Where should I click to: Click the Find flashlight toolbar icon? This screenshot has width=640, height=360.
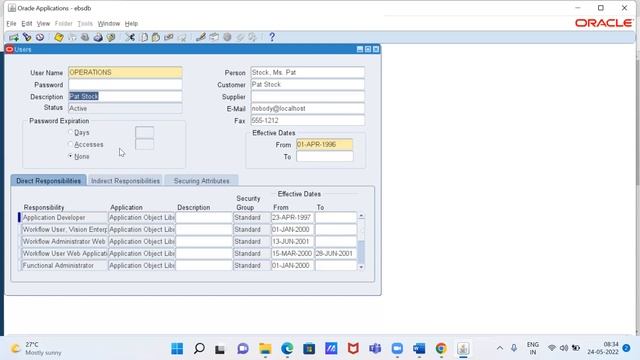click(27, 38)
